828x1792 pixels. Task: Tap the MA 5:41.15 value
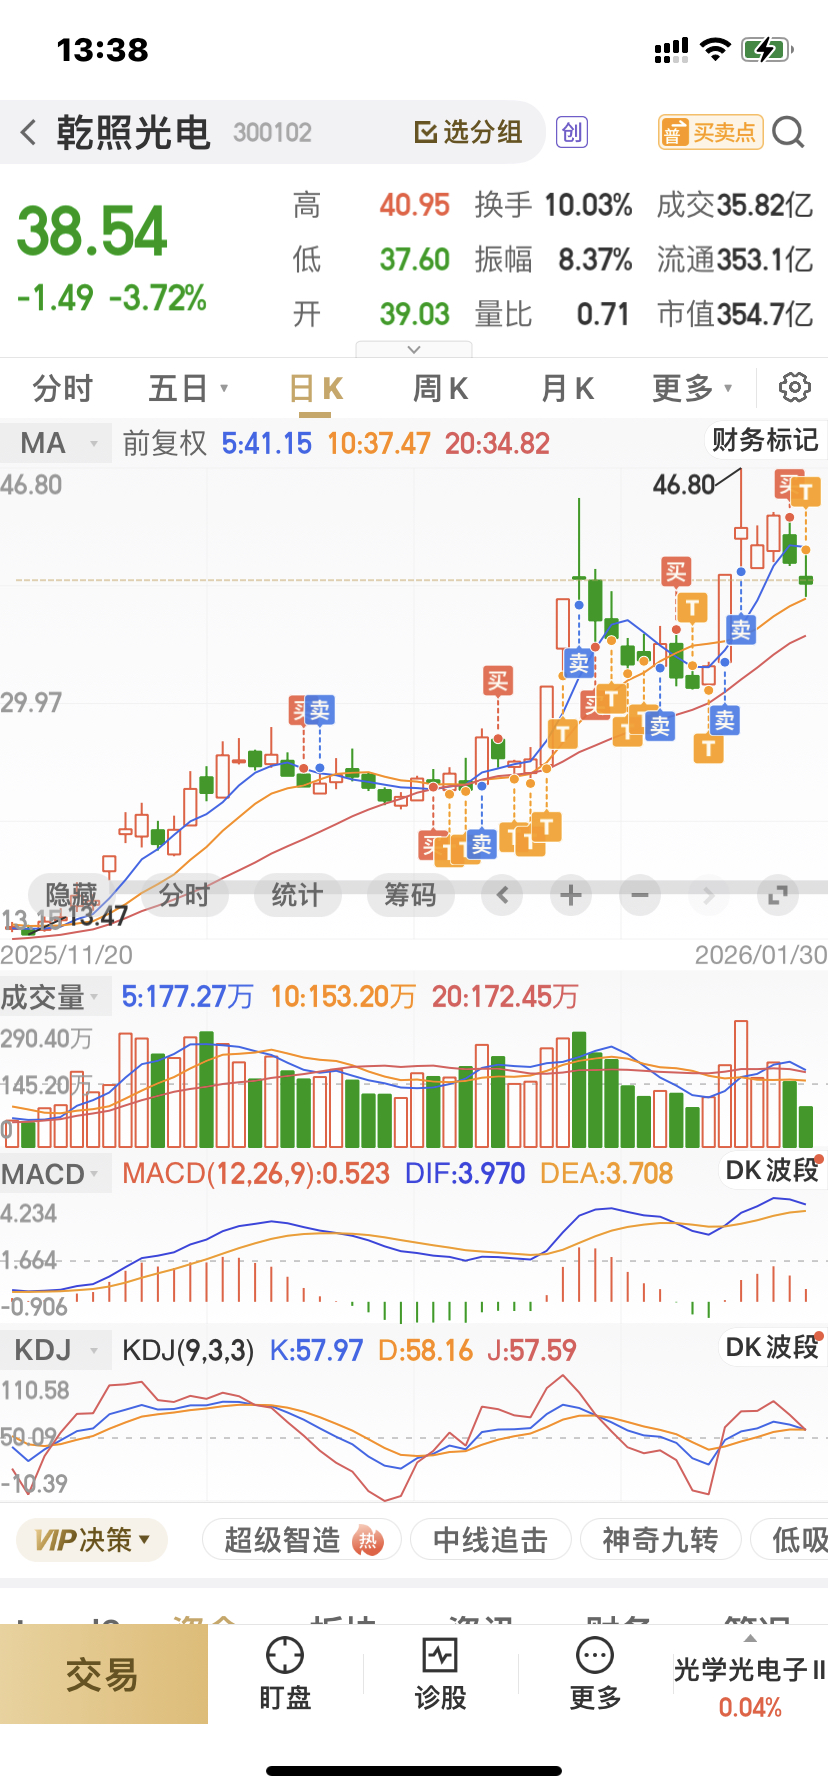coord(267,443)
